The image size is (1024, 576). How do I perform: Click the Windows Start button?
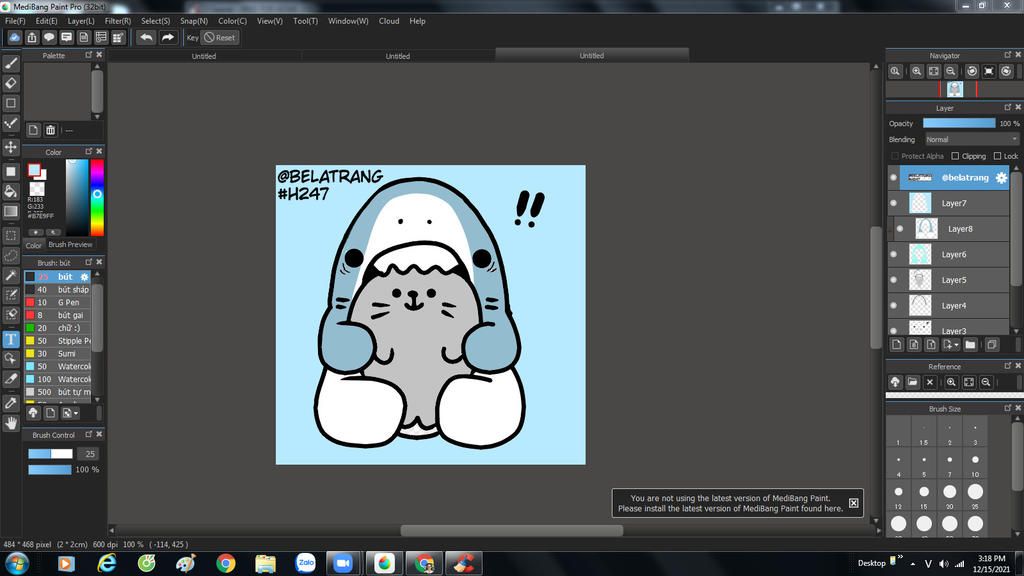pos(16,563)
